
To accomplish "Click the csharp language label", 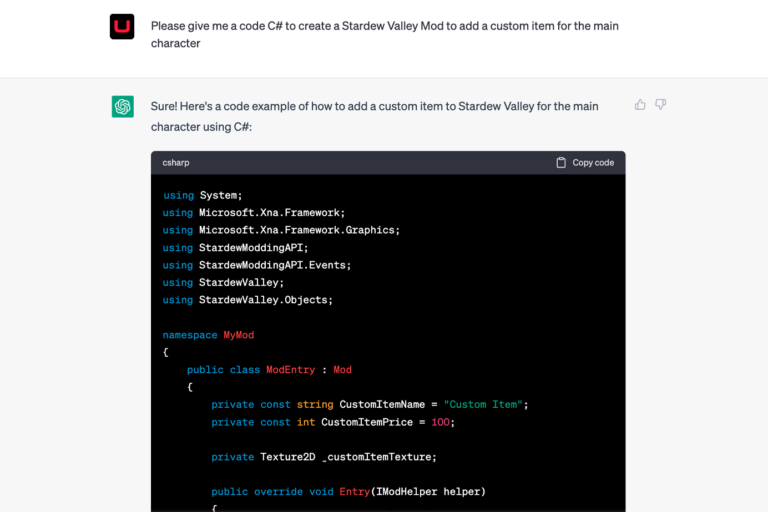I will (176, 163).
